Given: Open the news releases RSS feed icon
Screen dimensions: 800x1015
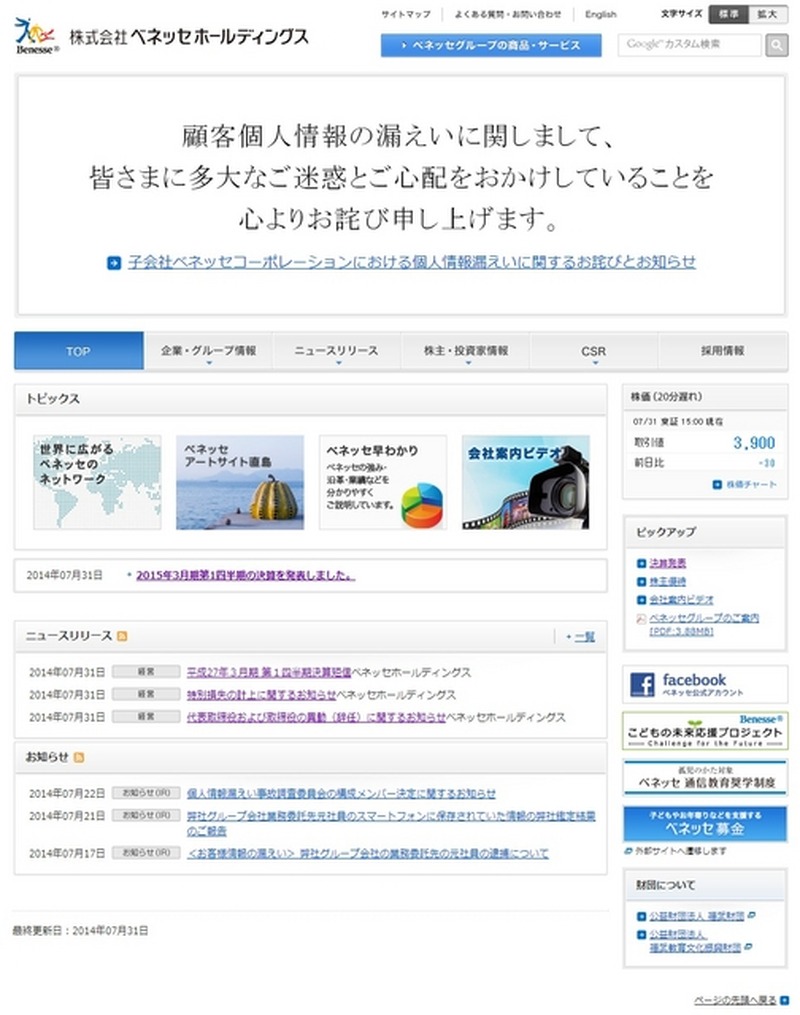Looking at the screenshot, I should (122, 636).
